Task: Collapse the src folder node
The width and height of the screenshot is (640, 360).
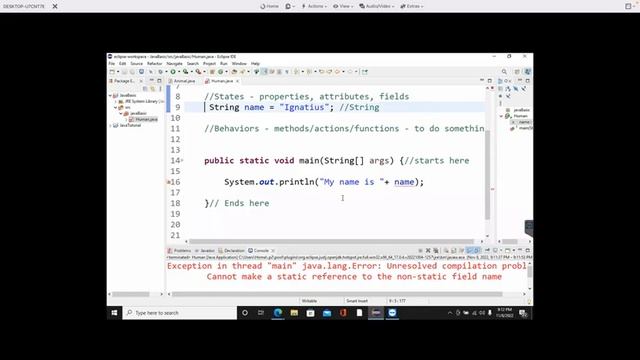Action: pos(116,107)
